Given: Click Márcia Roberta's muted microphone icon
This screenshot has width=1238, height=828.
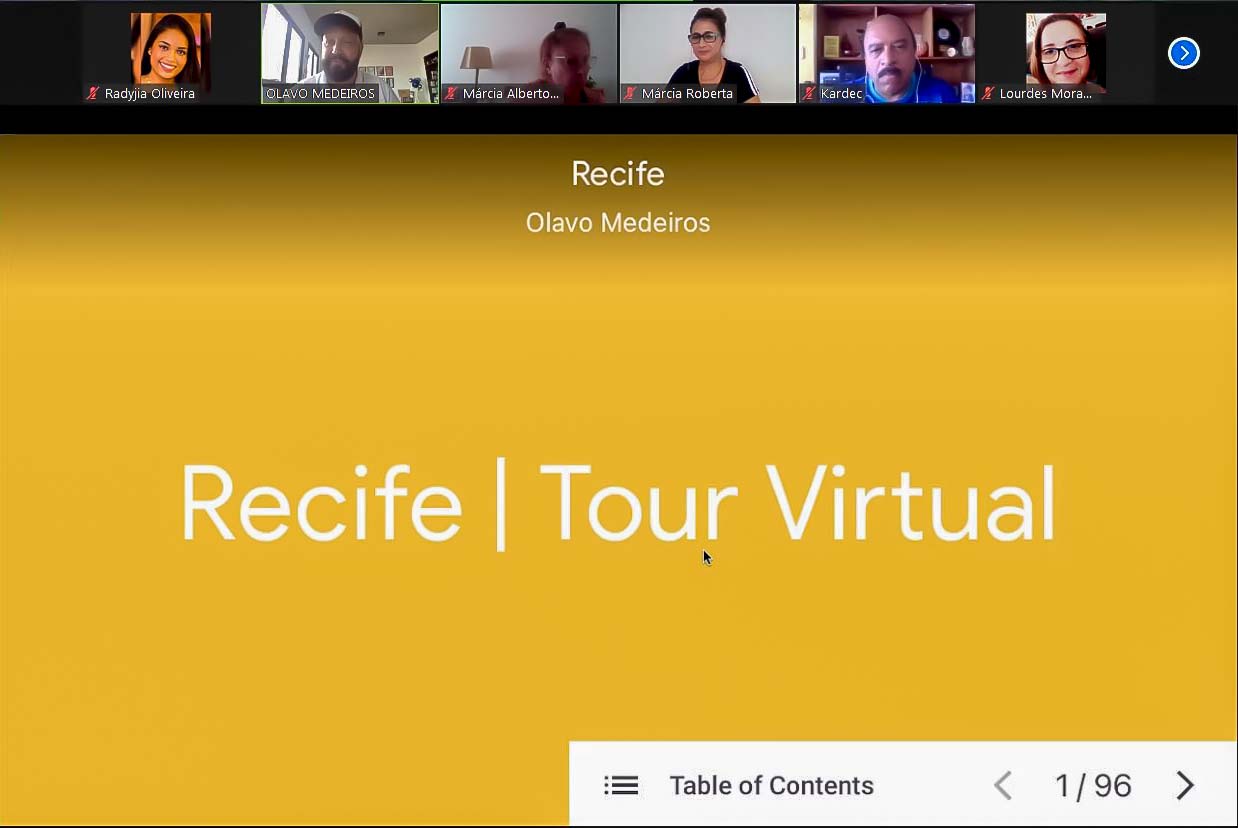Looking at the screenshot, I should [631, 94].
